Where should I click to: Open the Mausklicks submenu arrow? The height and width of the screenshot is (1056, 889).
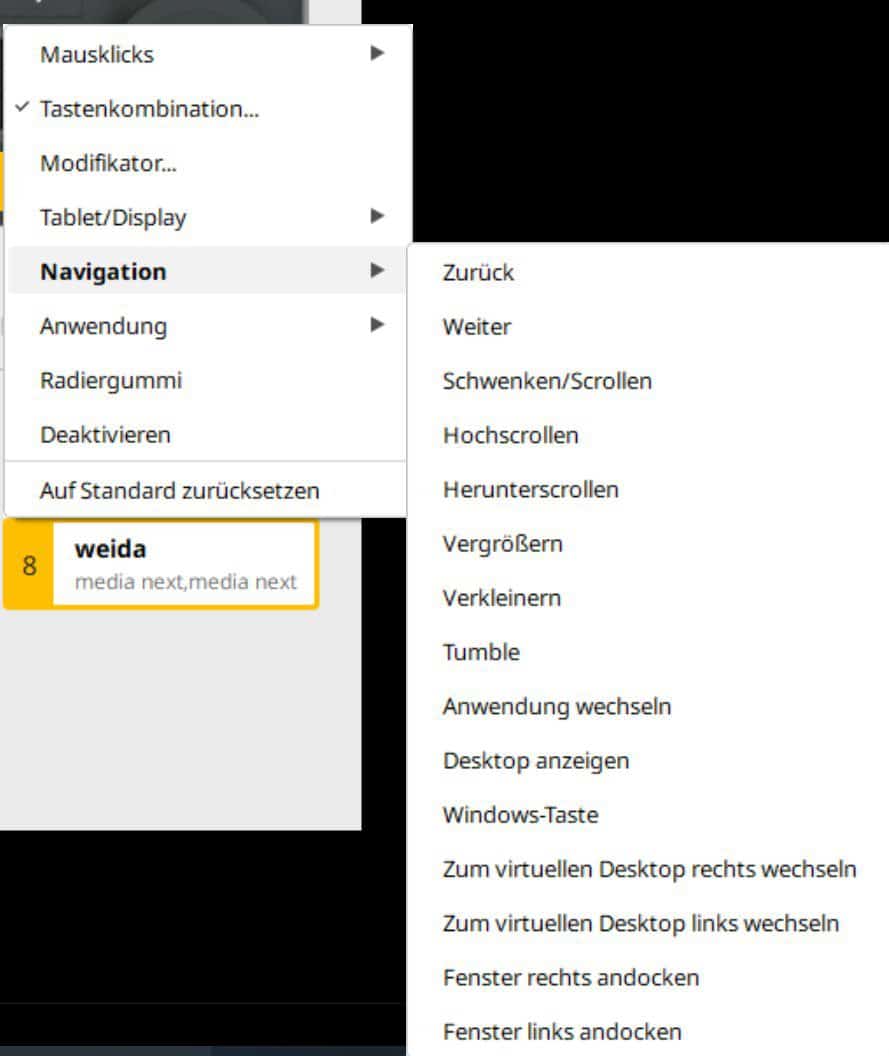coord(377,54)
